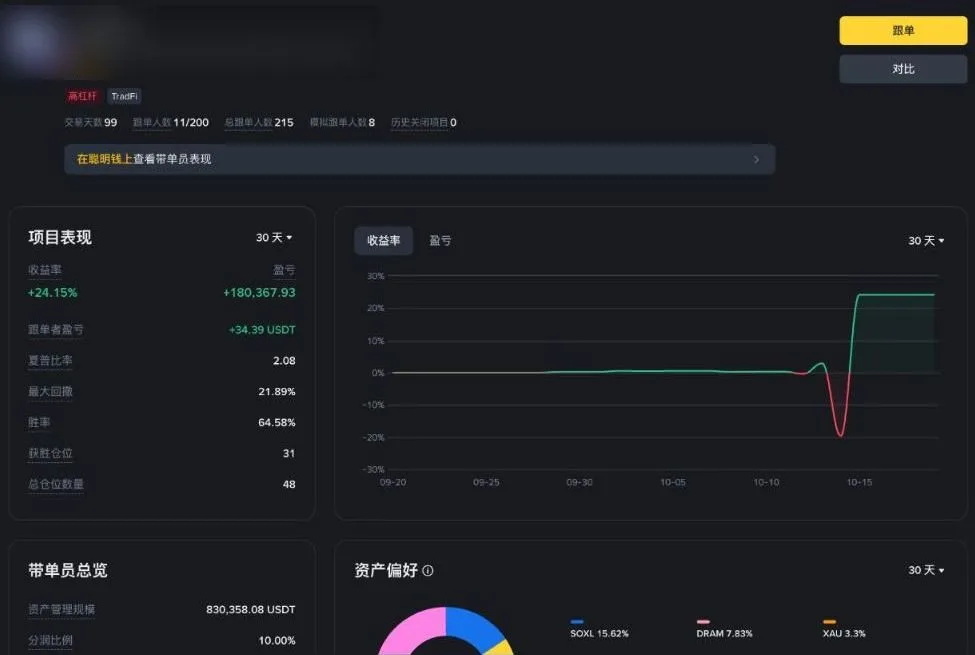975x655 pixels.
Task: Click the orange XAU legend swatch
Action: (x=829, y=621)
